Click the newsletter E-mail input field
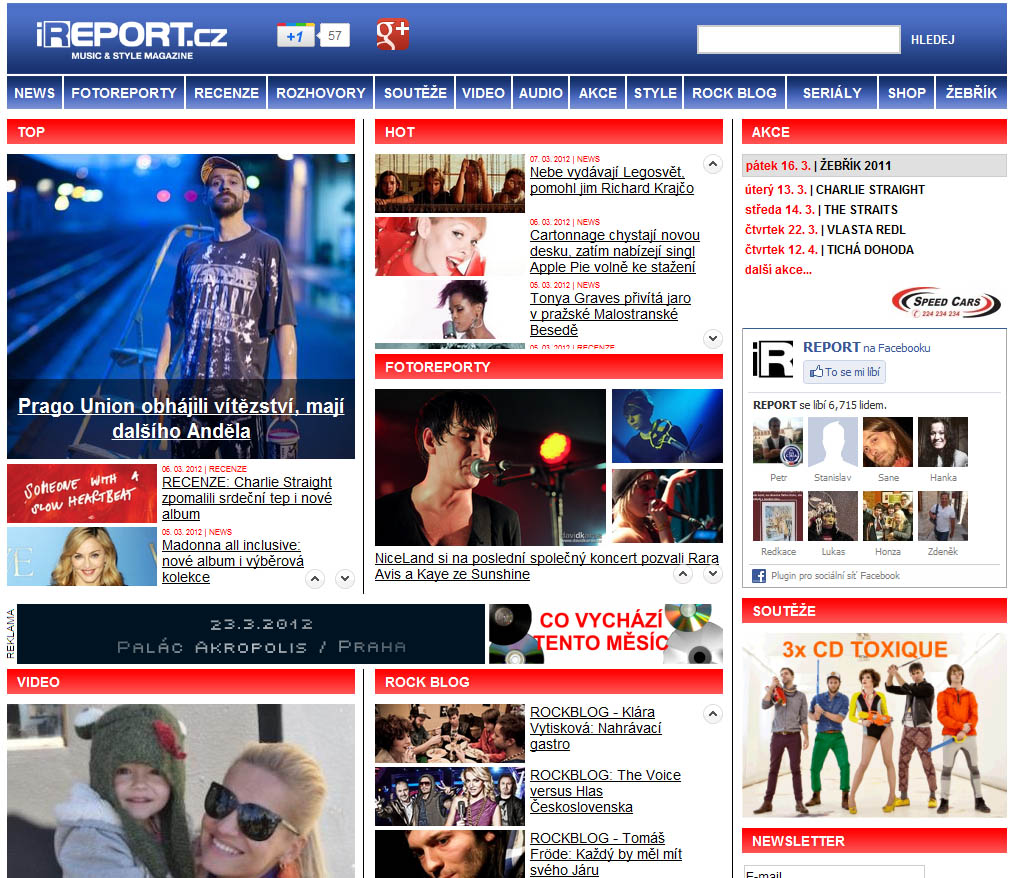1013x878 pixels. coord(834,872)
